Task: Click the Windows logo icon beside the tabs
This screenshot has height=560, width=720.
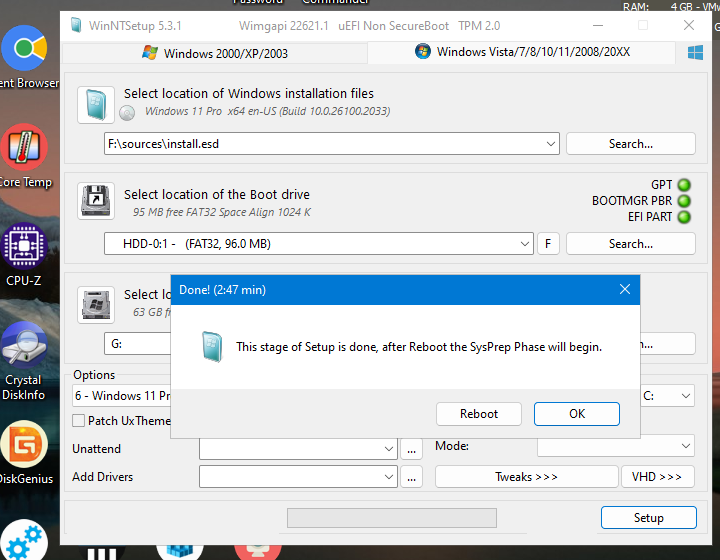Action: pyautogui.click(x=695, y=52)
